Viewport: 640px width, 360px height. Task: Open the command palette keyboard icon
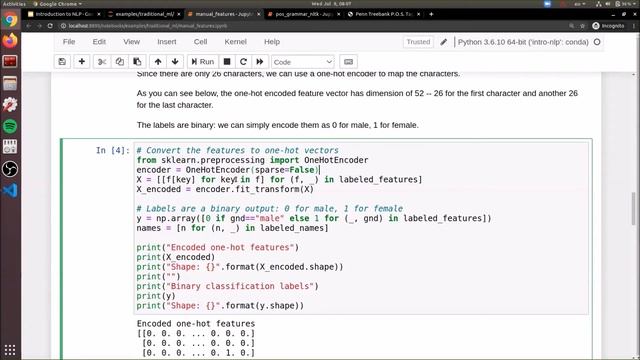click(x=348, y=62)
